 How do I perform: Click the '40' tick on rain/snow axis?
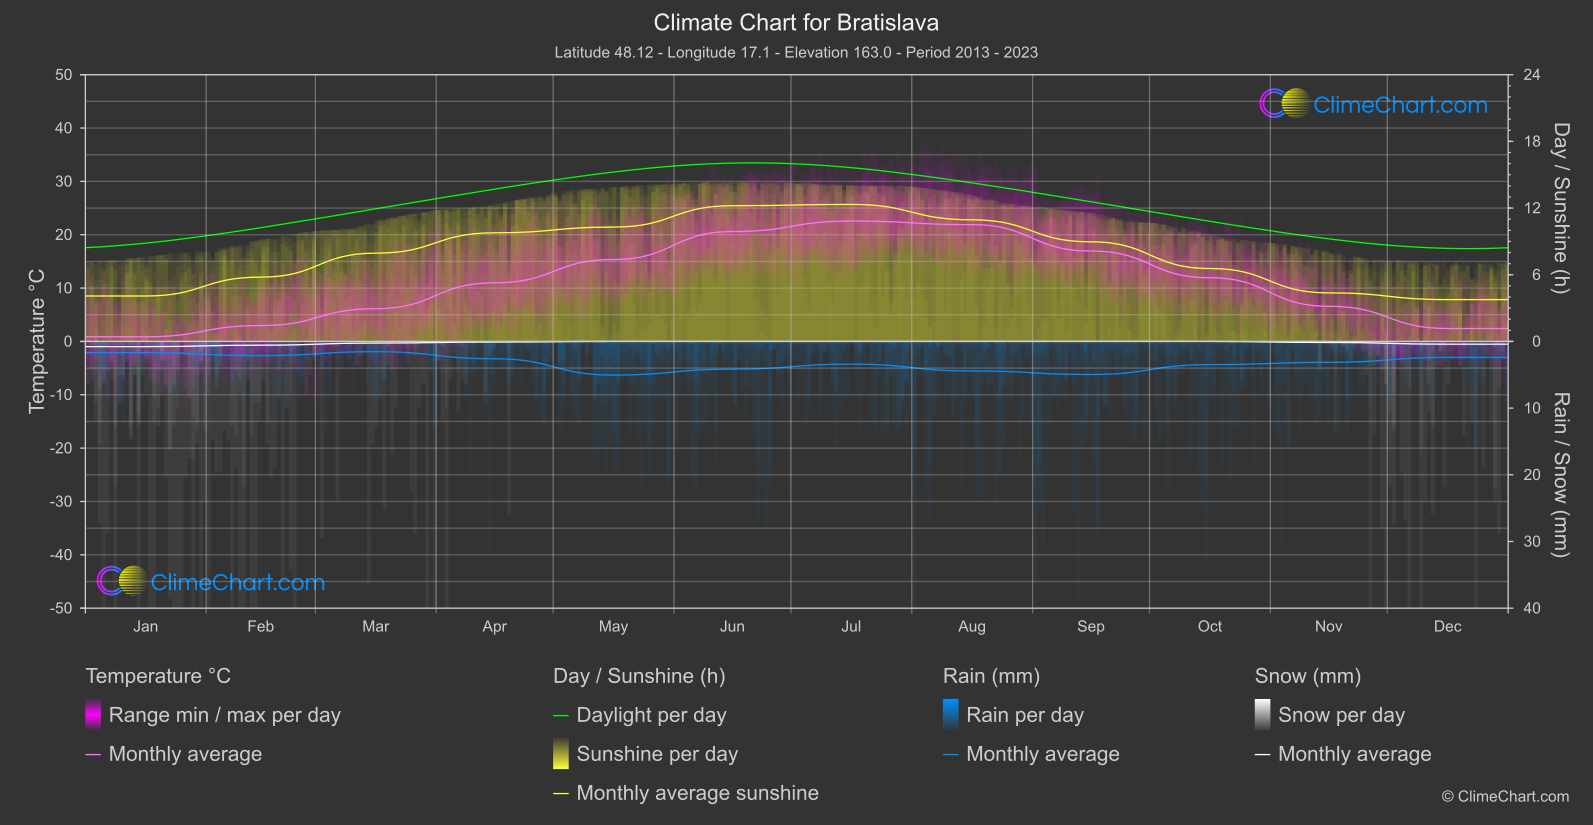pos(1532,608)
